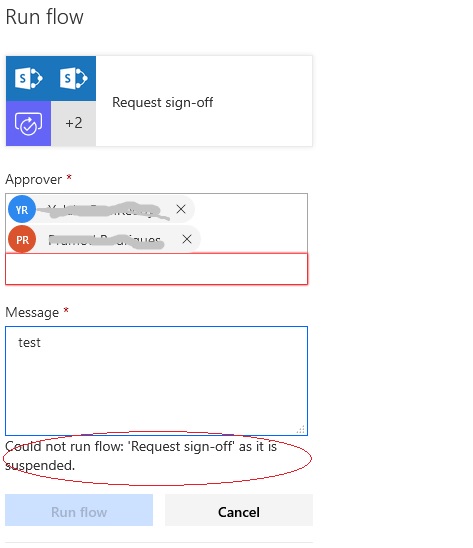473x548 pixels.
Task: Focus the empty approver search field
Action: pos(157,269)
